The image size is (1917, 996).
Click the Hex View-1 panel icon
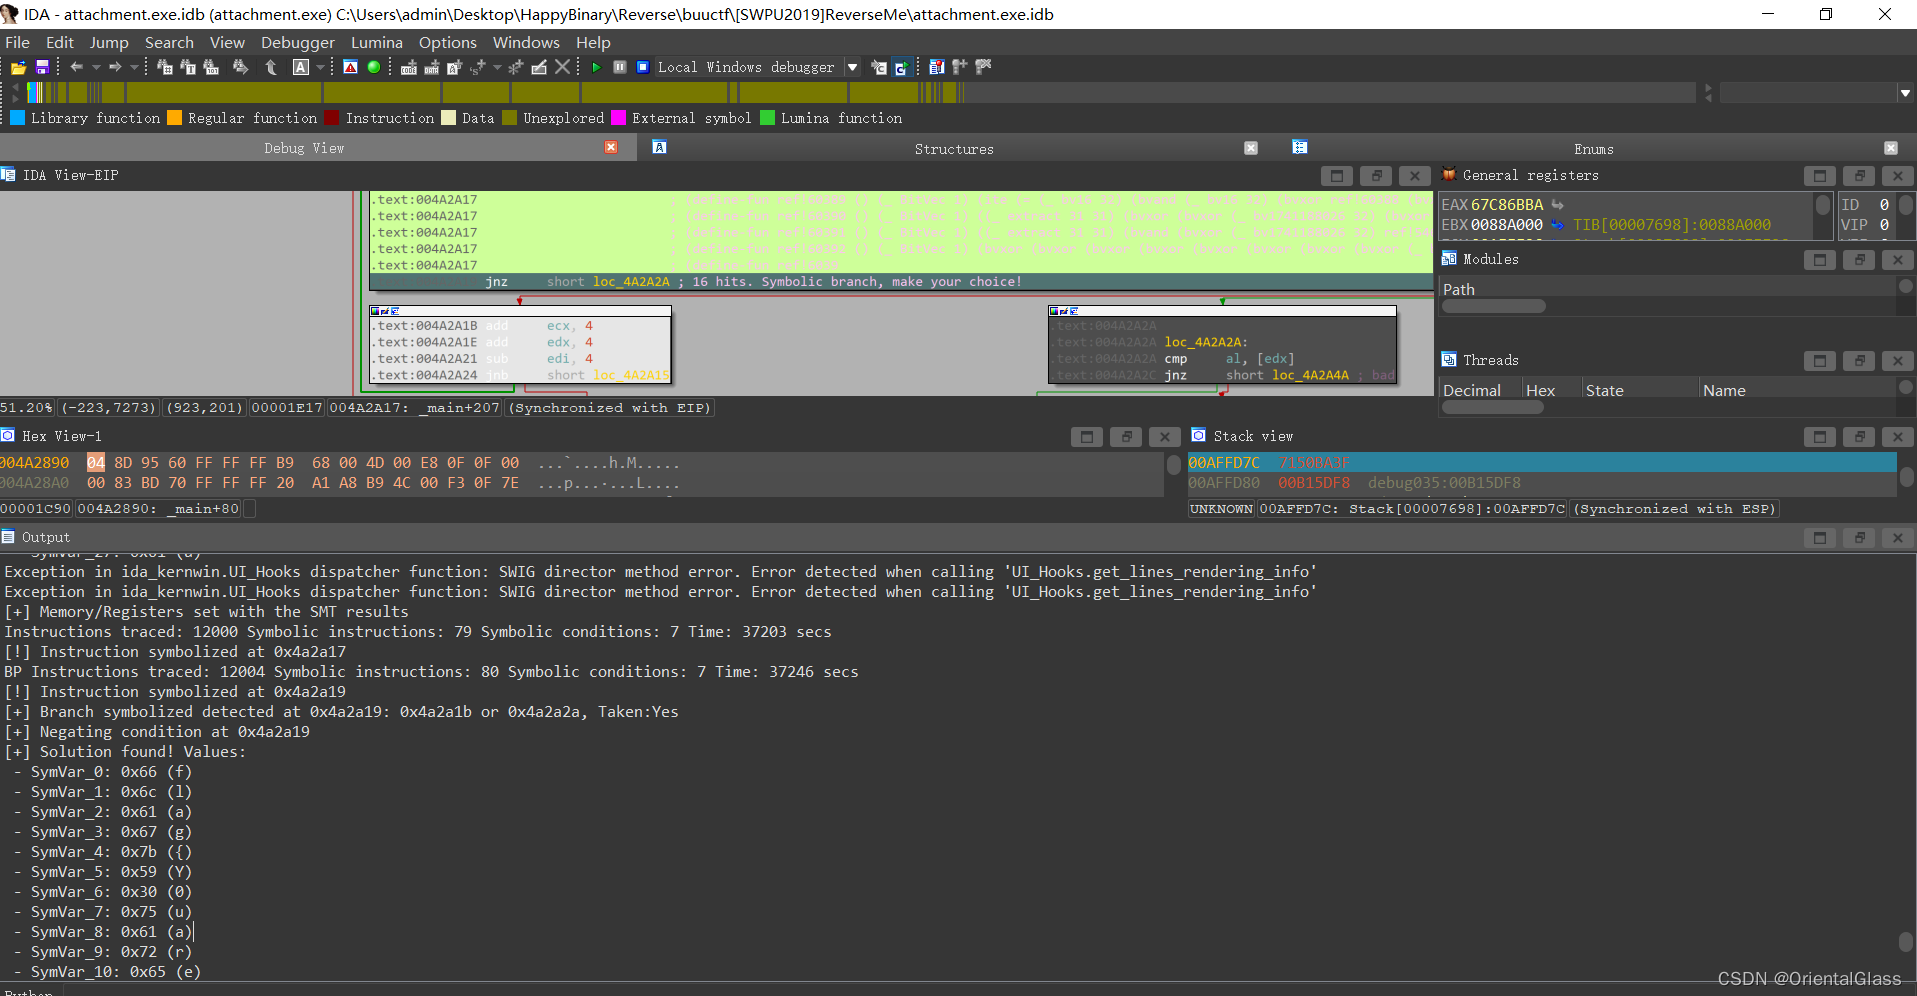(x=8, y=436)
